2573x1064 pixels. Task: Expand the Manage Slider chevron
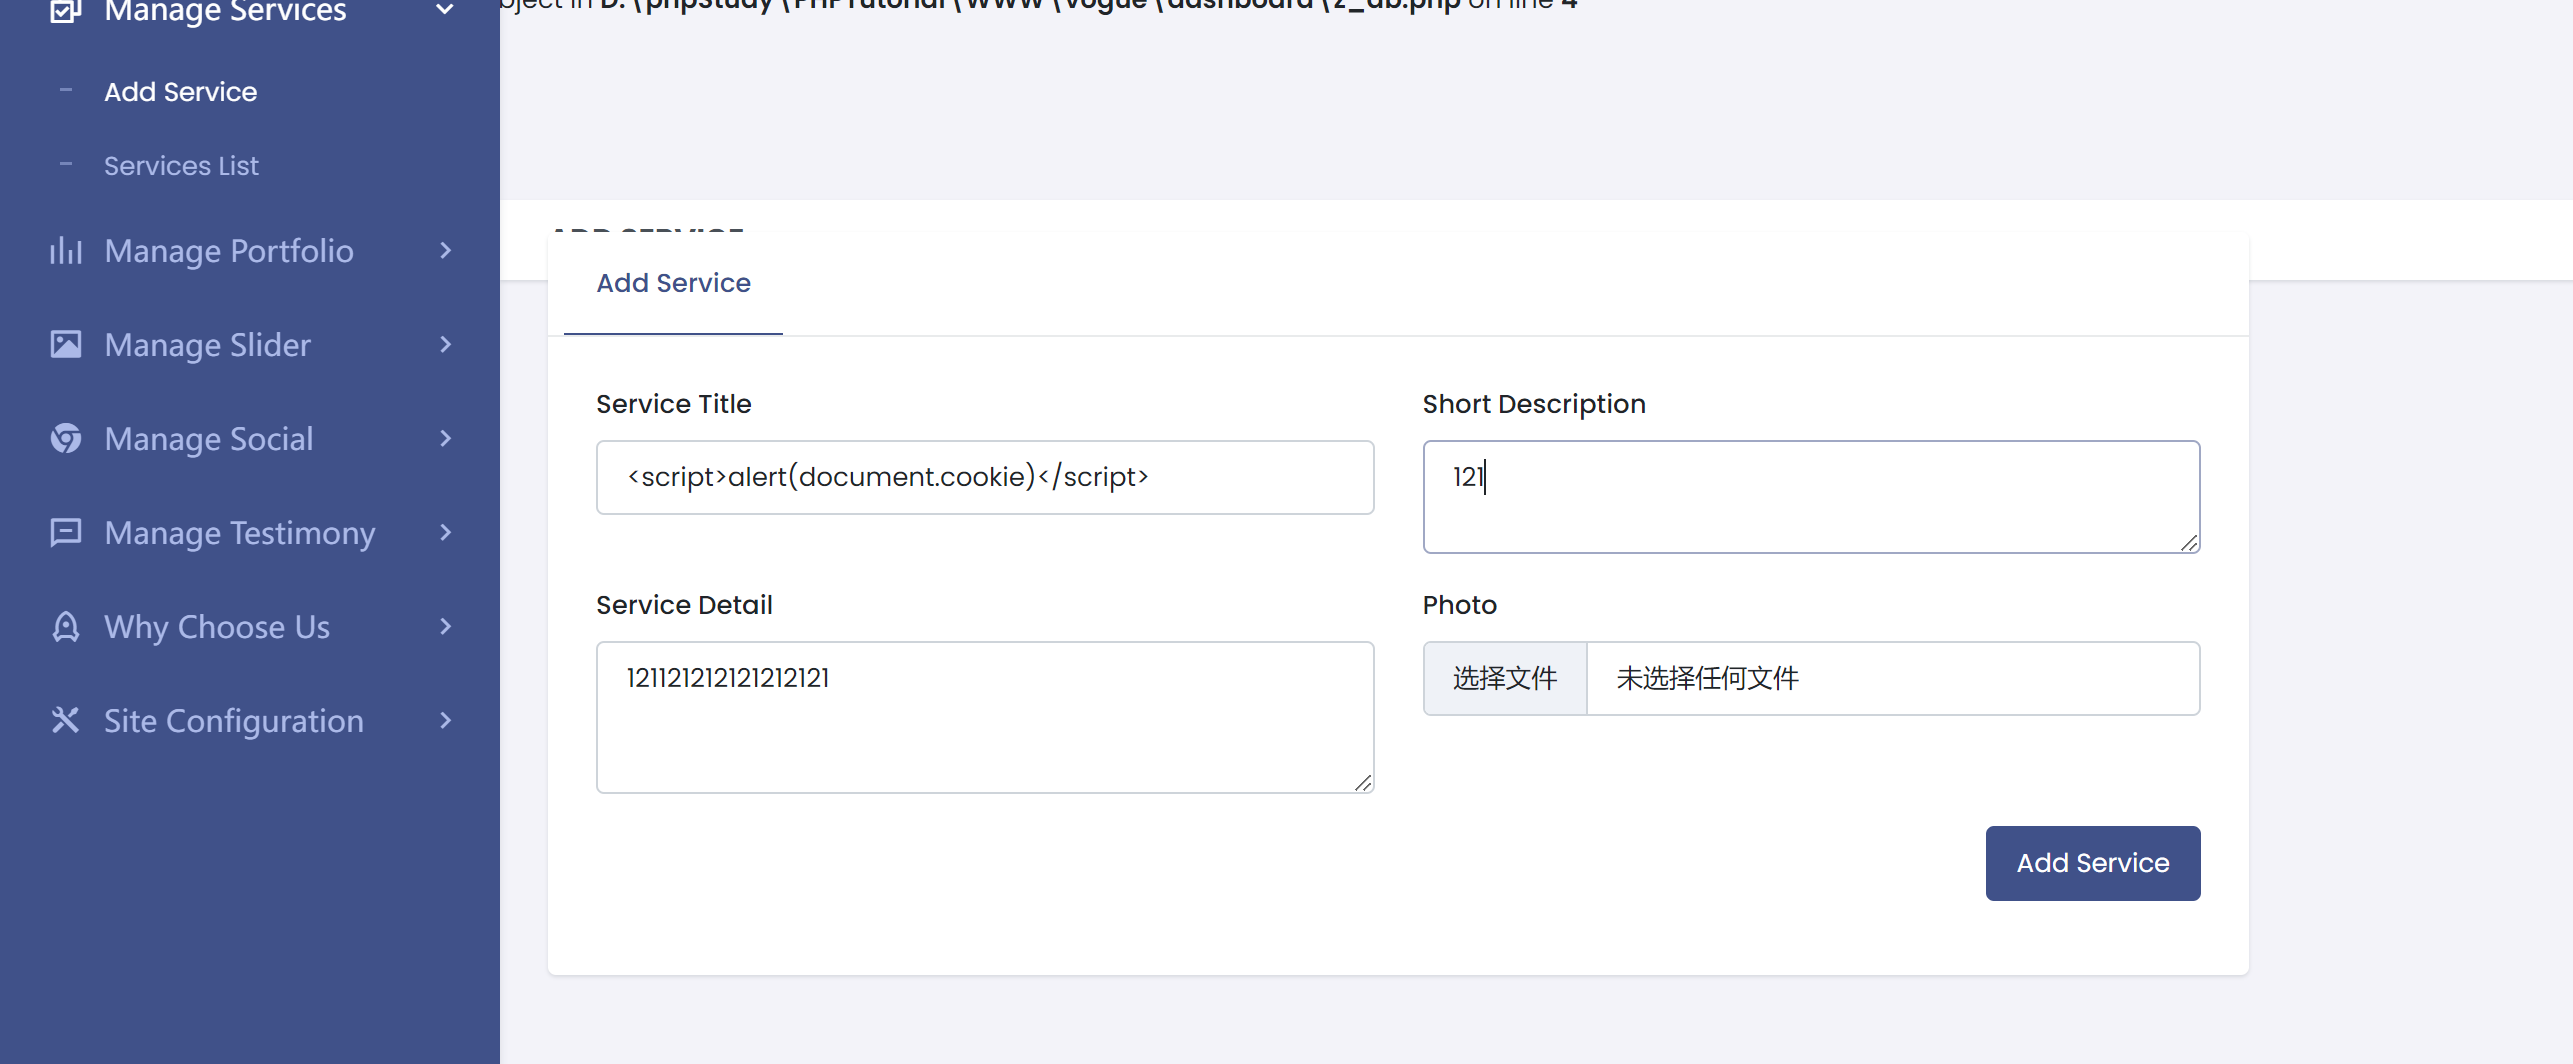pyautogui.click(x=446, y=344)
